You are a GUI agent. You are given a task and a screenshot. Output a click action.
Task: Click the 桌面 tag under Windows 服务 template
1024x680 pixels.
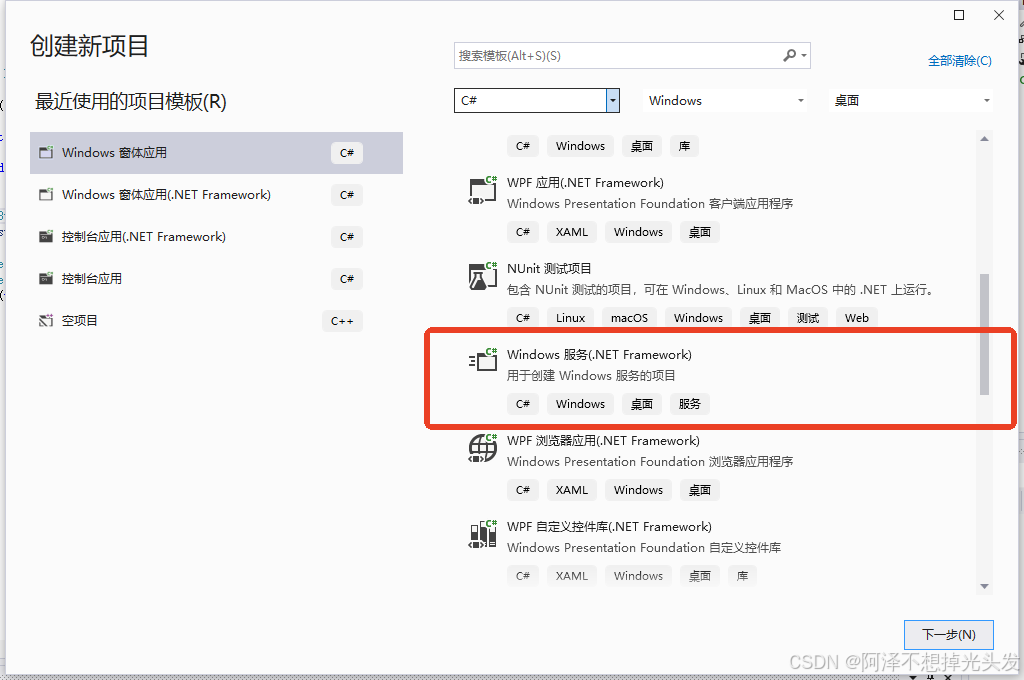click(641, 404)
